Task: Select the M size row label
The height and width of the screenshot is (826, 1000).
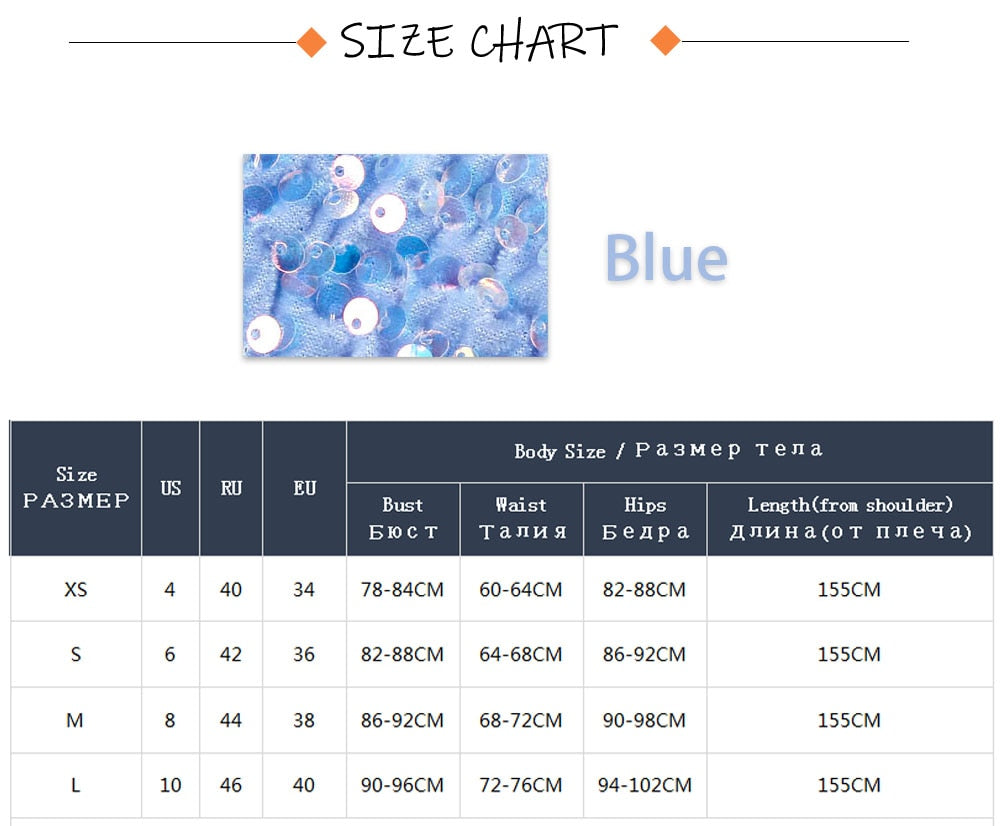Action: pyautogui.click(x=76, y=720)
